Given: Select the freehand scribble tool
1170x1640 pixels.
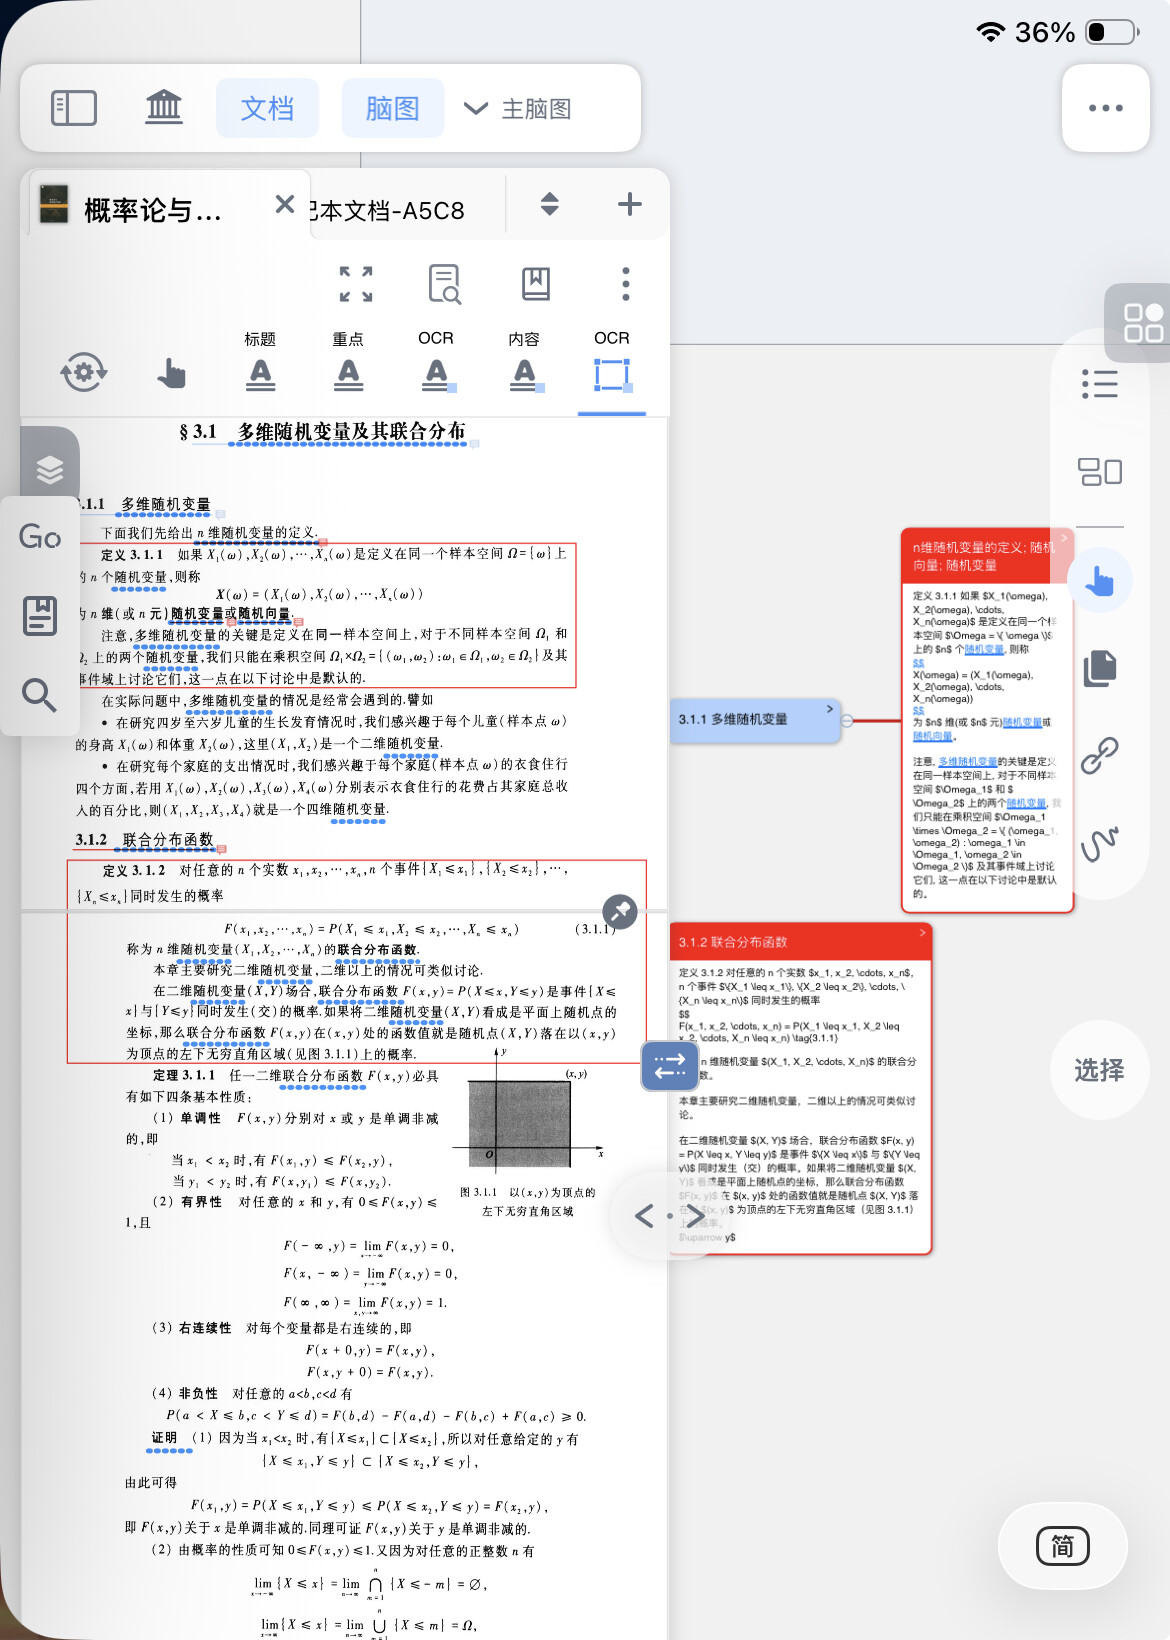Looking at the screenshot, I should coord(1099,843).
